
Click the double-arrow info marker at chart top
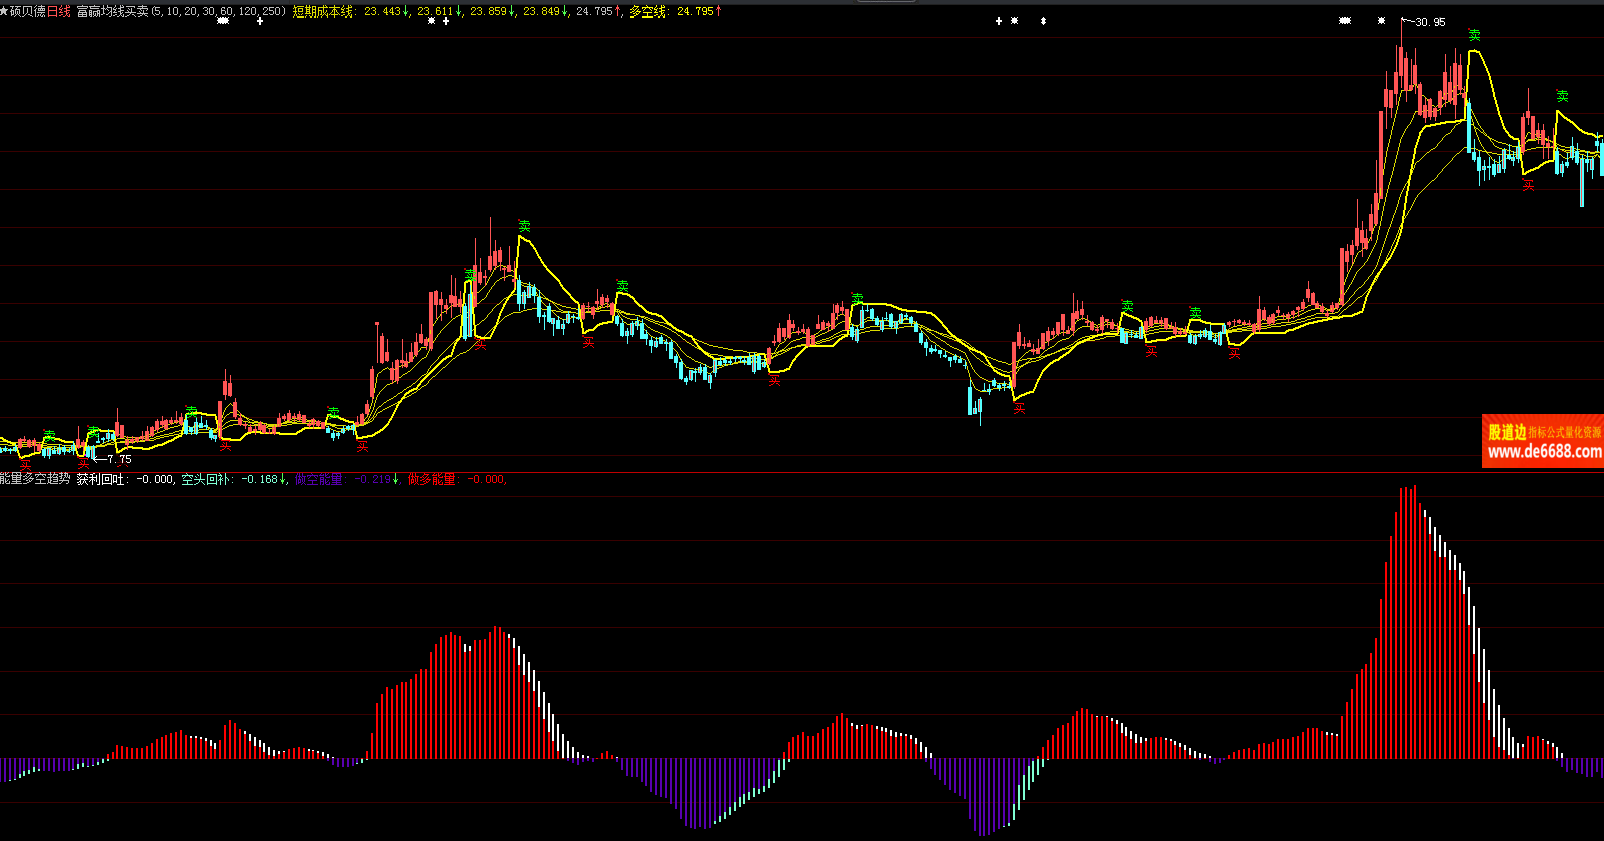(x=1043, y=21)
